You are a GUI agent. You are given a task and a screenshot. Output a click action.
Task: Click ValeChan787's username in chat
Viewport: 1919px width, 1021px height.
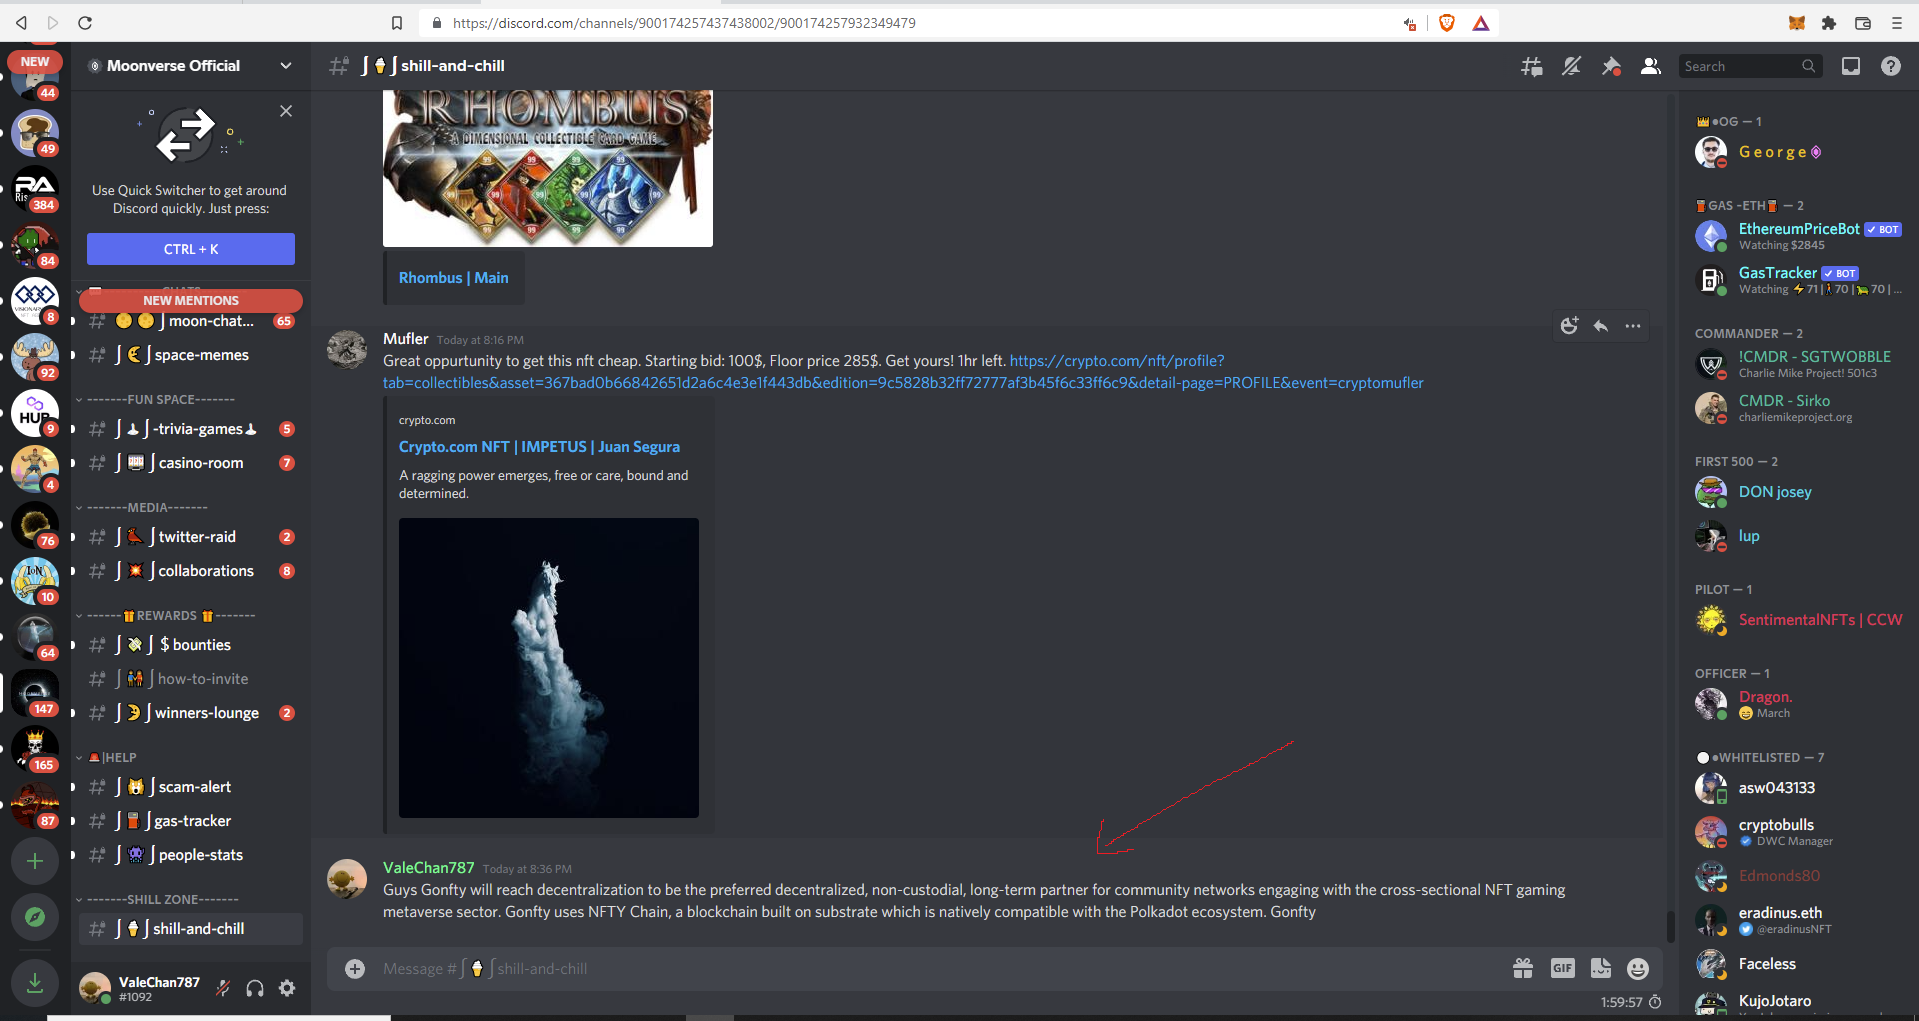point(428,868)
